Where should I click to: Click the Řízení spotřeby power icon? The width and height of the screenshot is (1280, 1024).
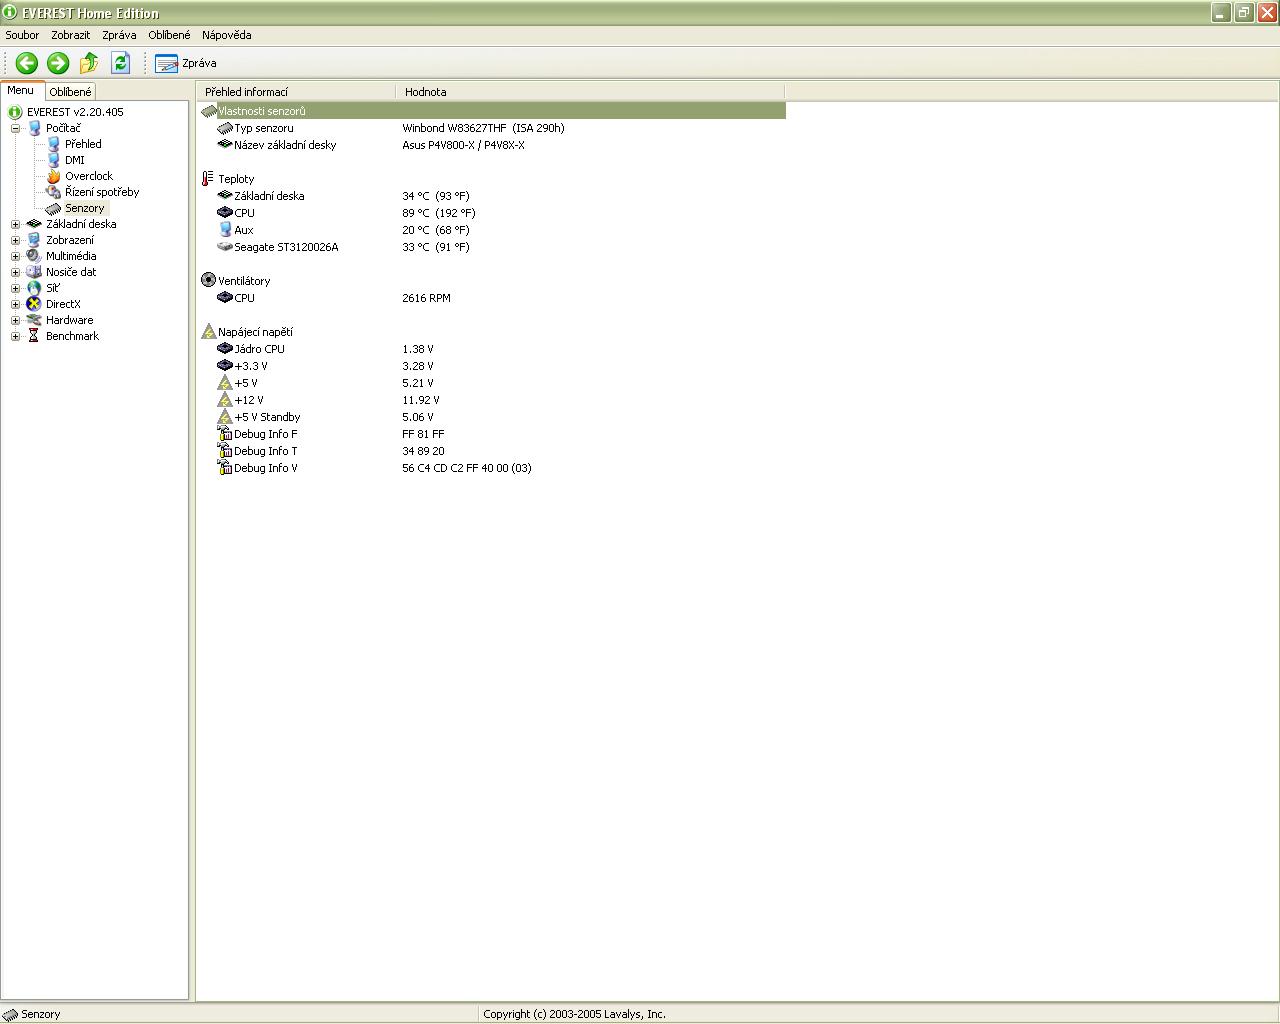[x=53, y=192]
